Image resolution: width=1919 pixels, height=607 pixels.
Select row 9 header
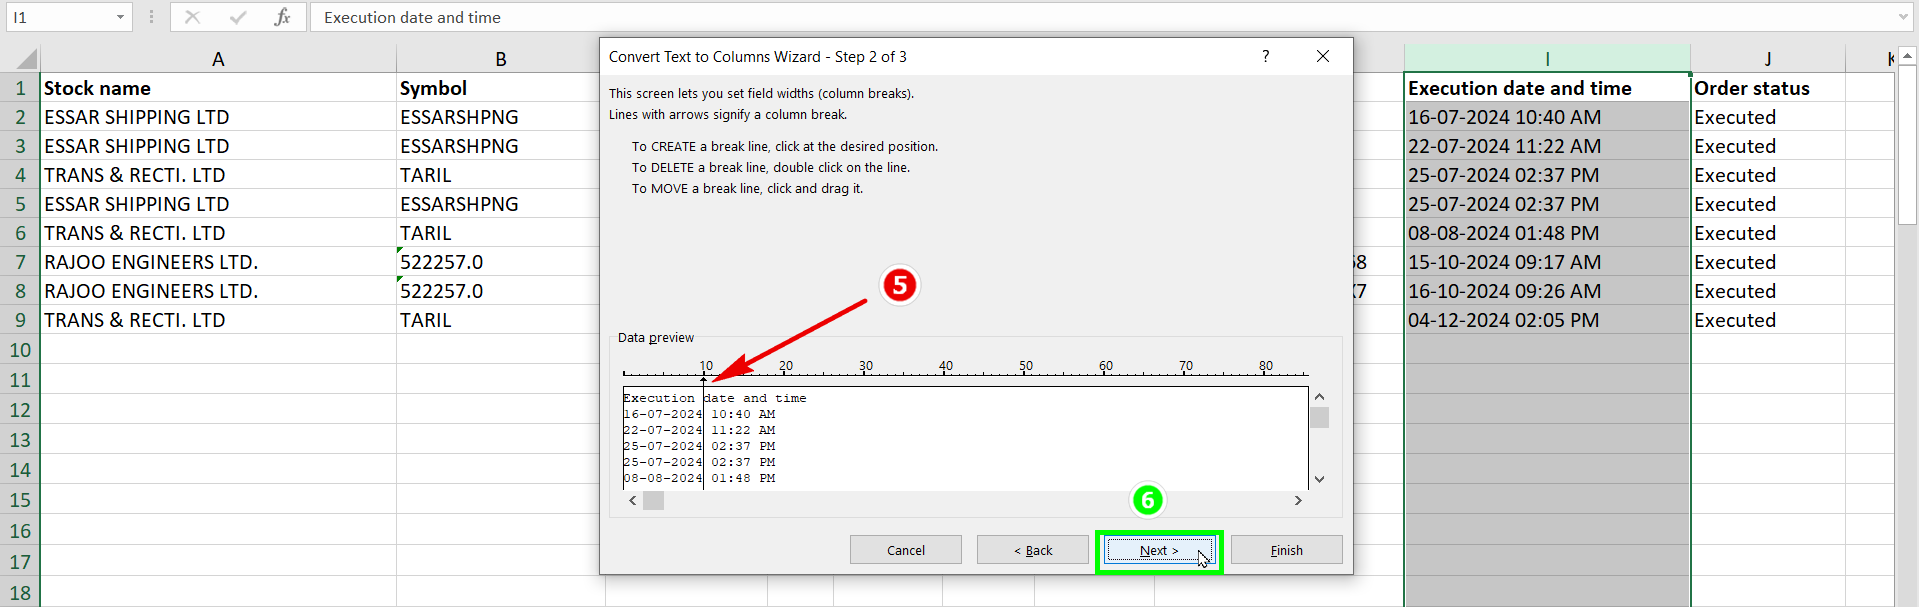pyautogui.click(x=20, y=320)
